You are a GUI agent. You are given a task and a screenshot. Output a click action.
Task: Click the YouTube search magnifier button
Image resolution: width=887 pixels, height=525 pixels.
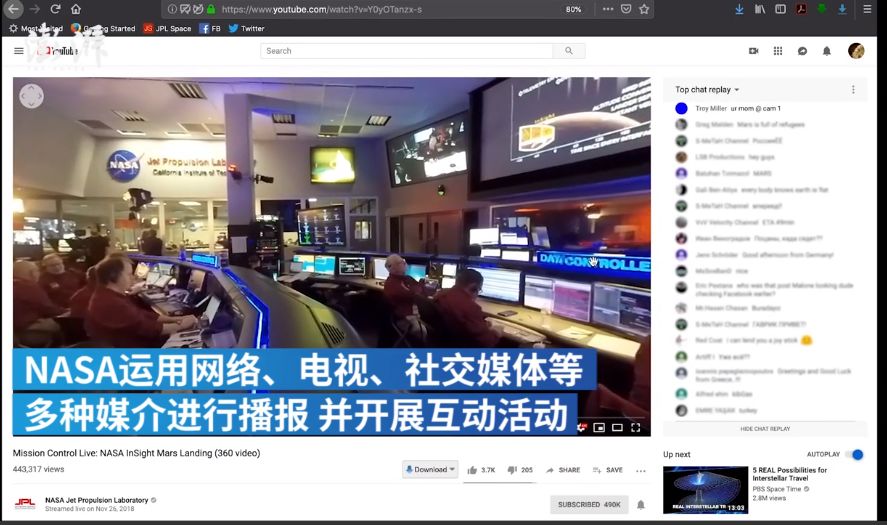[x=569, y=51]
